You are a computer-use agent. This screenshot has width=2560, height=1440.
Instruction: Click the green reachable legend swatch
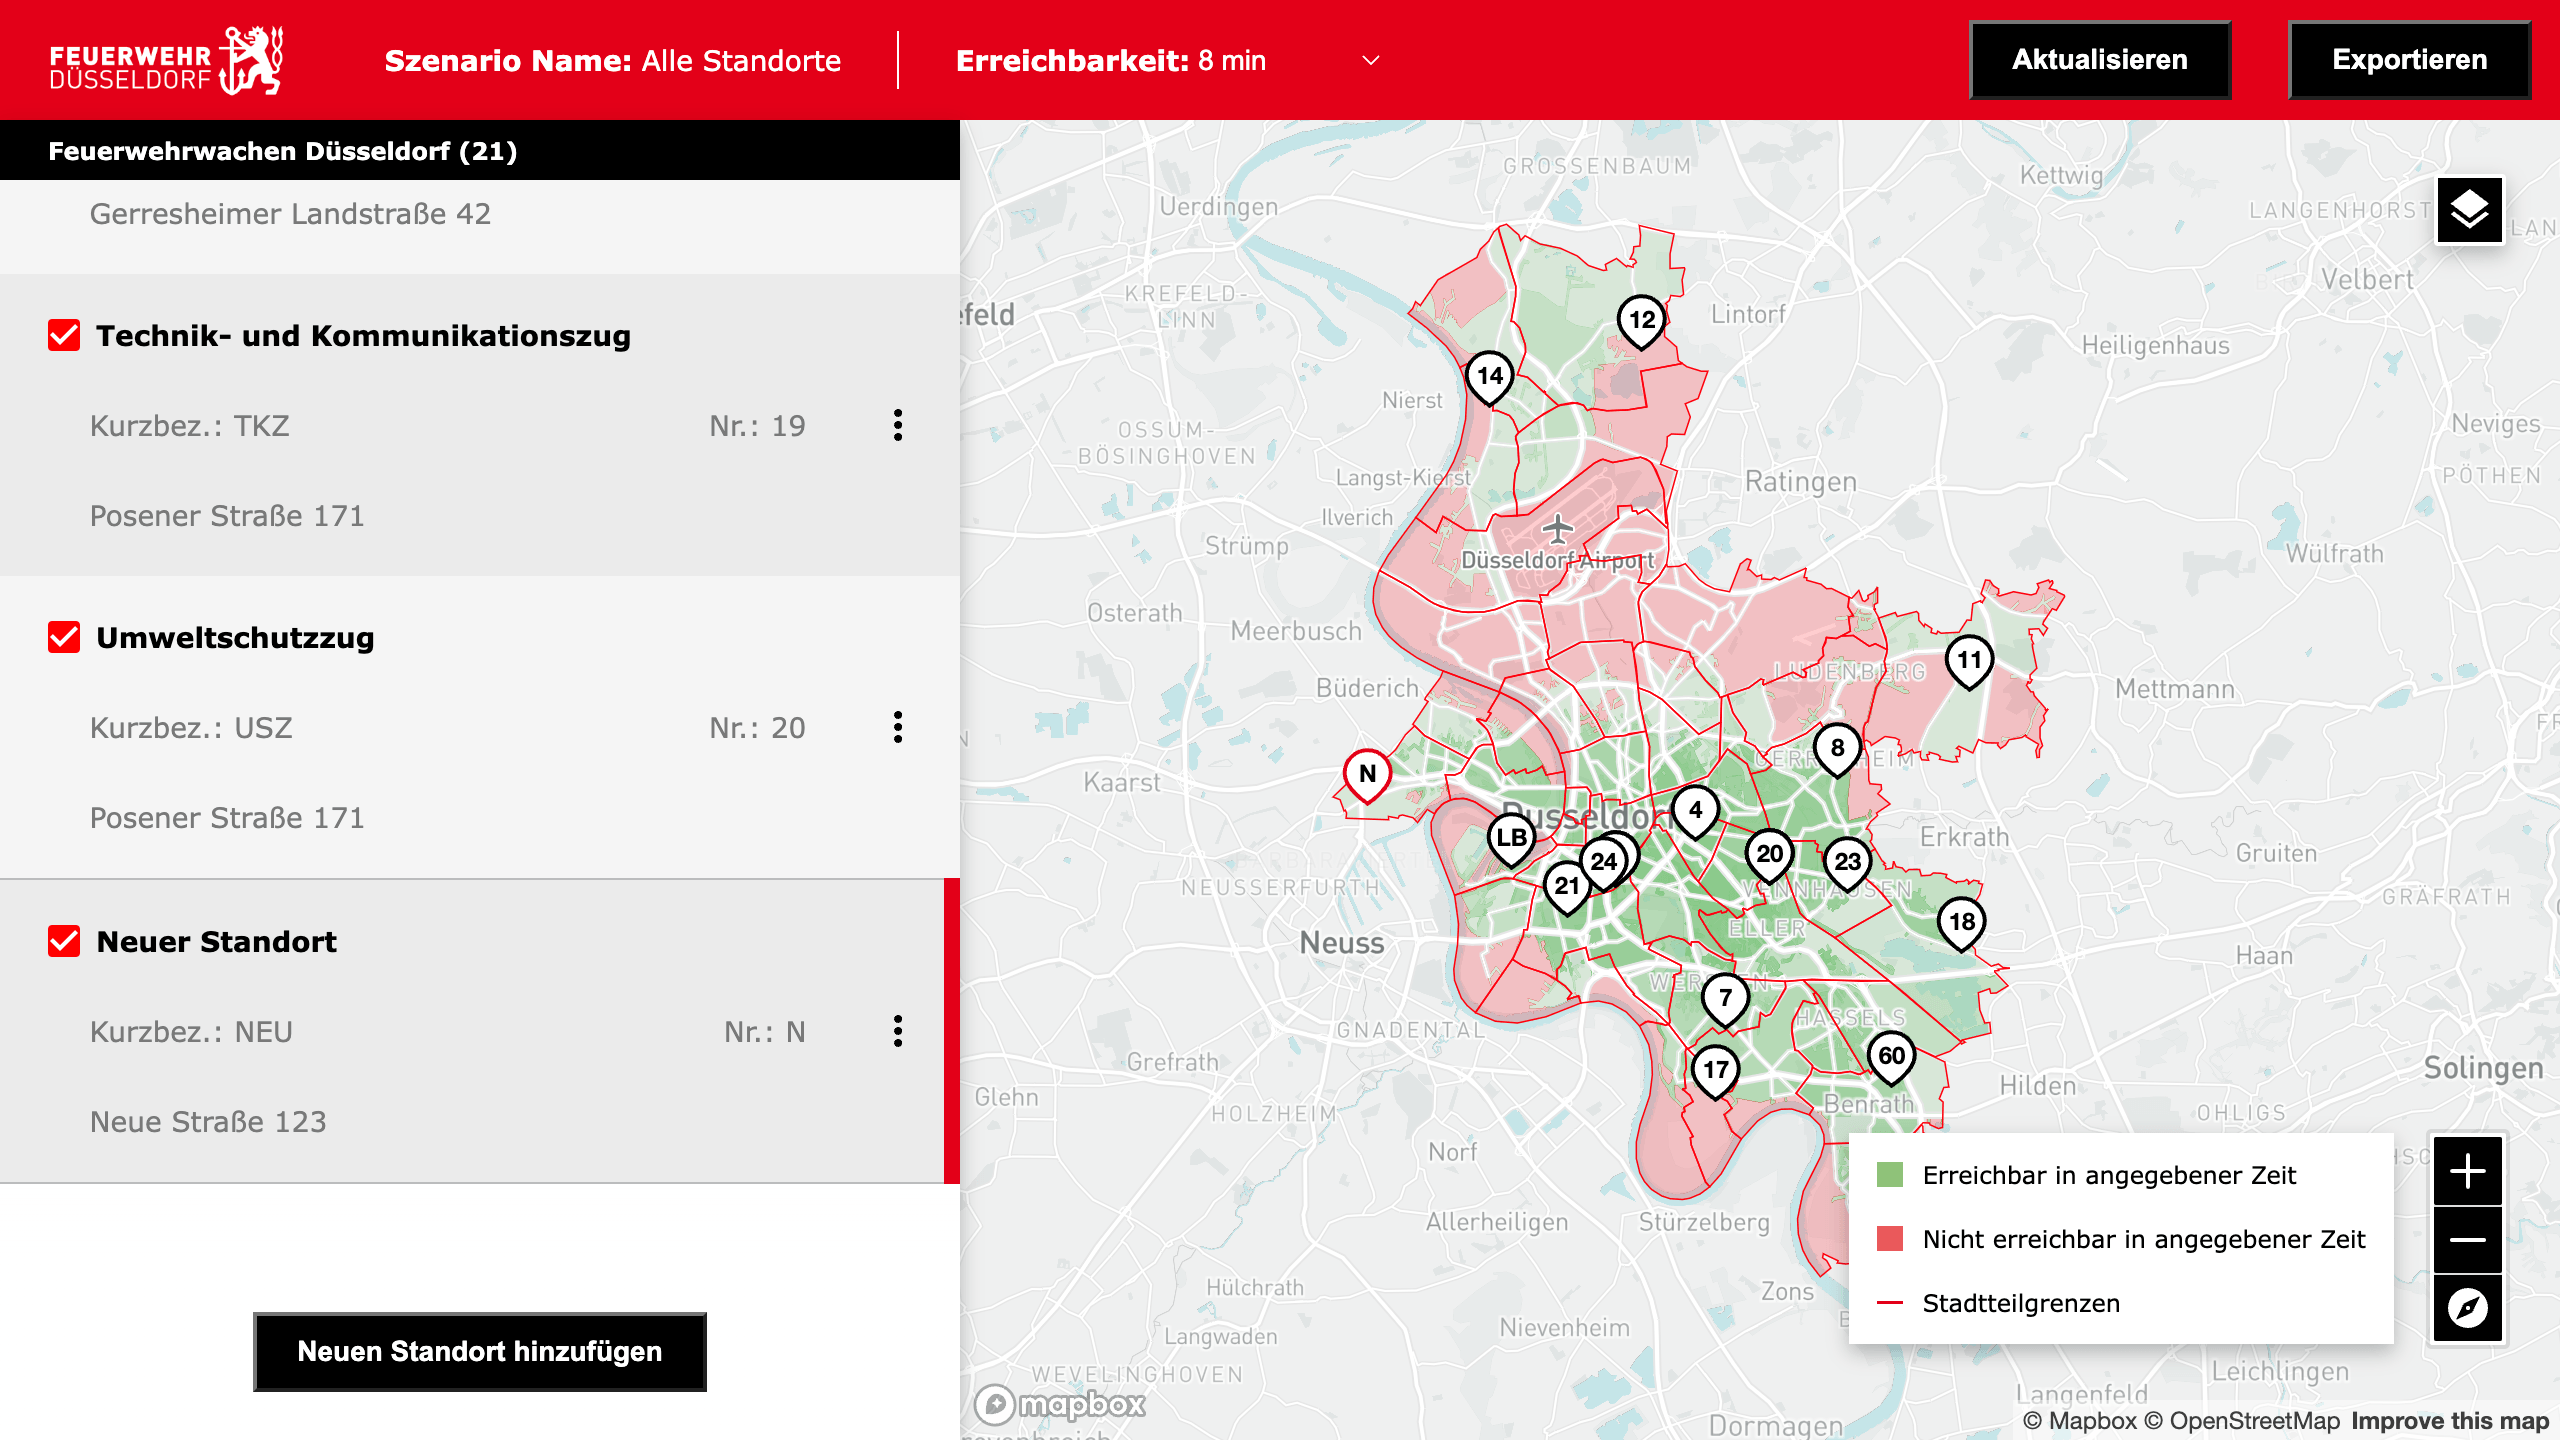click(1890, 1175)
